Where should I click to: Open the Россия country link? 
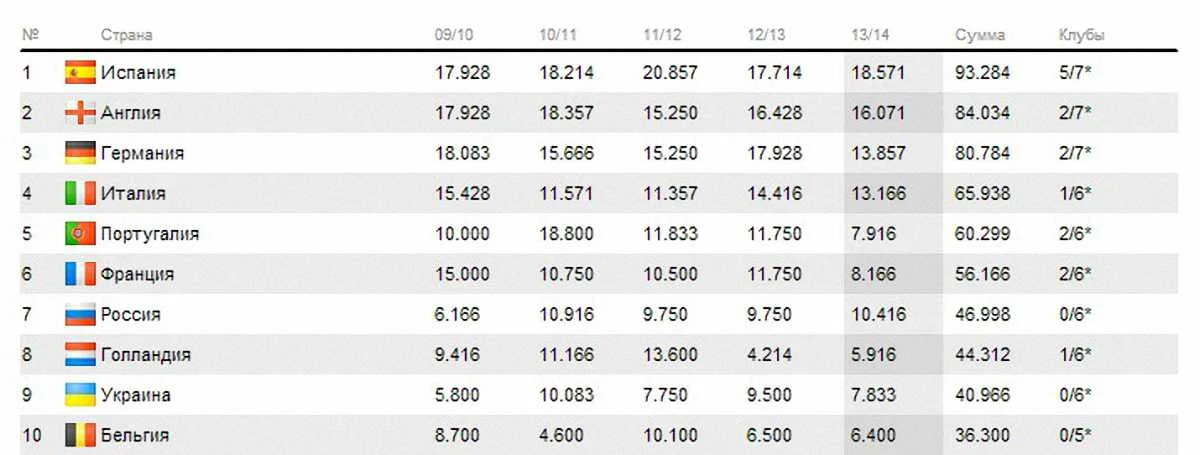pos(130,314)
